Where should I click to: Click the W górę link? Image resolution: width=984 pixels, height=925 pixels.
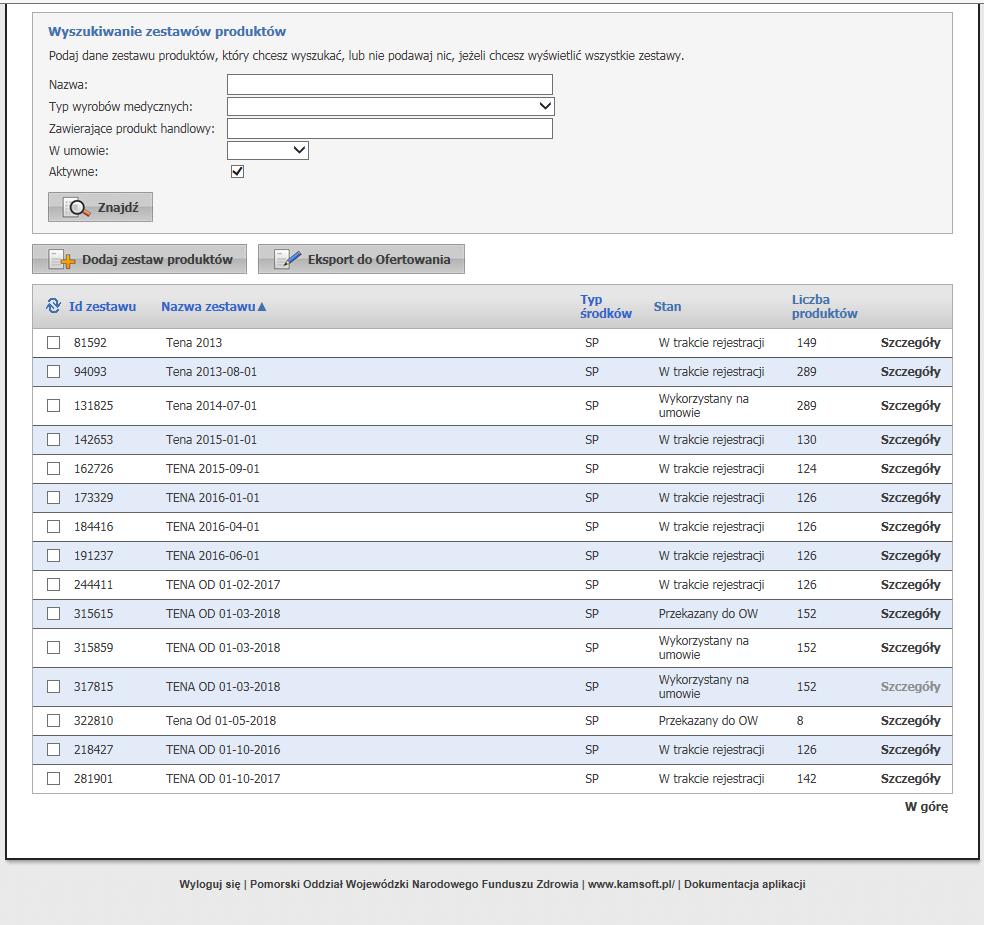click(x=926, y=806)
